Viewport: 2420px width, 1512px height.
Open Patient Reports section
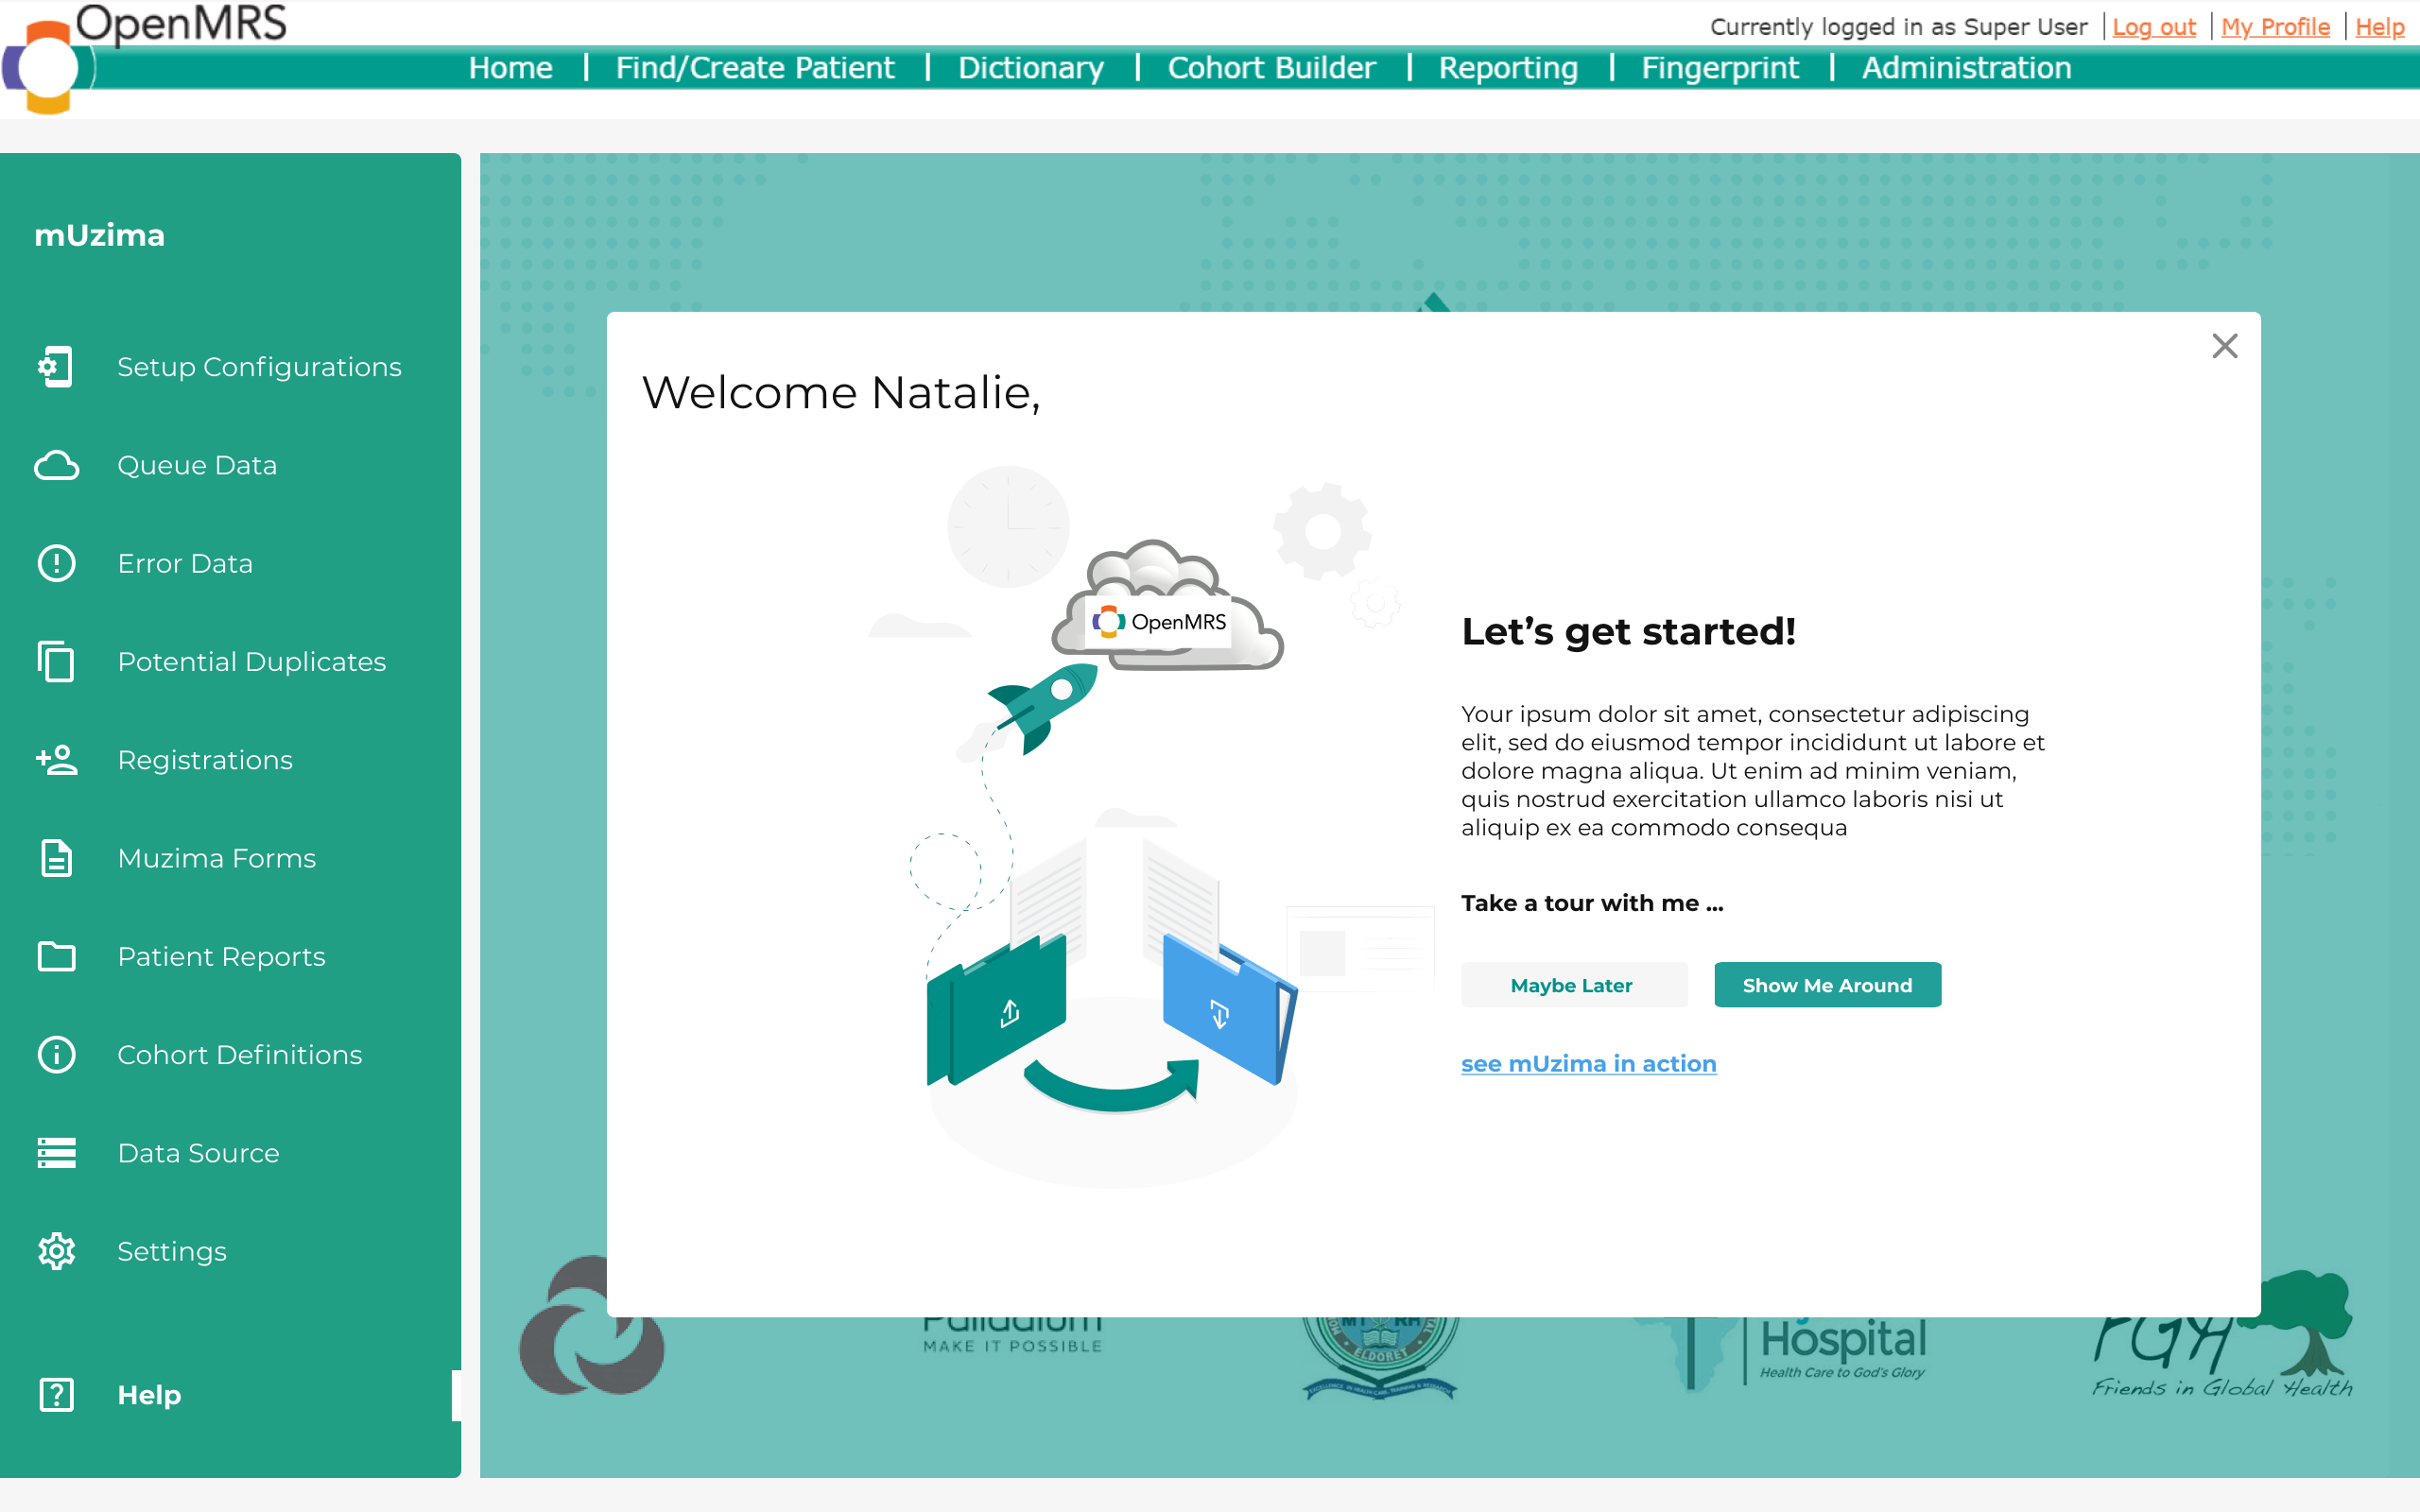coord(230,956)
